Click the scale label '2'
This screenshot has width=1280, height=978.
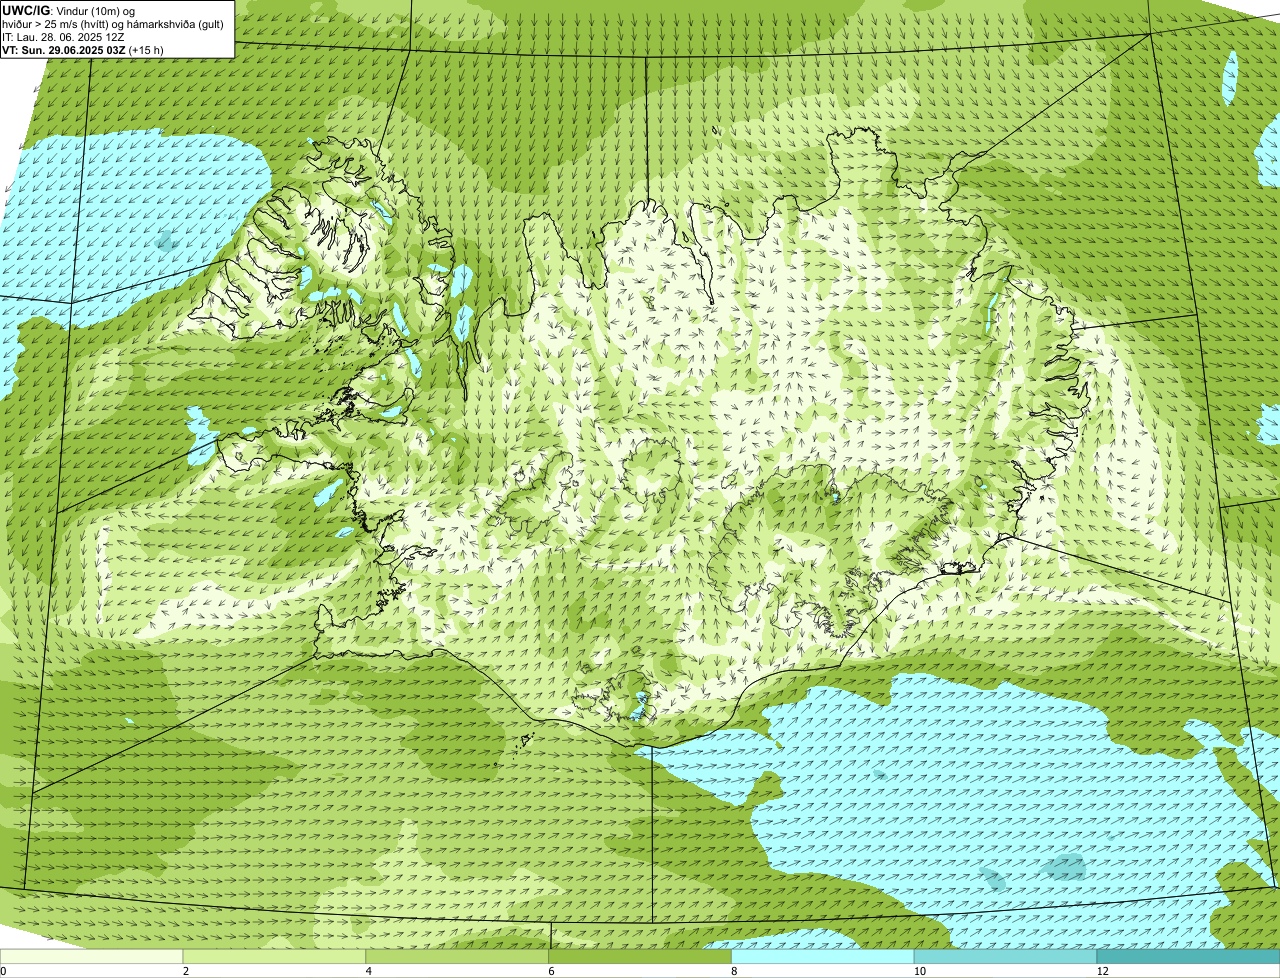[x=186, y=971]
